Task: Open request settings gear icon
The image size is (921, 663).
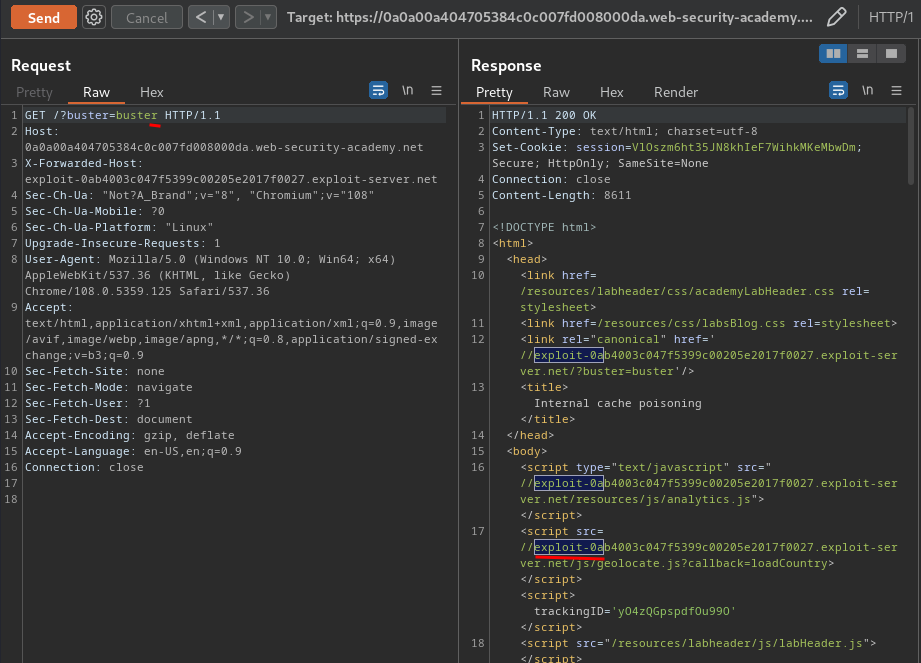Action: [94, 17]
